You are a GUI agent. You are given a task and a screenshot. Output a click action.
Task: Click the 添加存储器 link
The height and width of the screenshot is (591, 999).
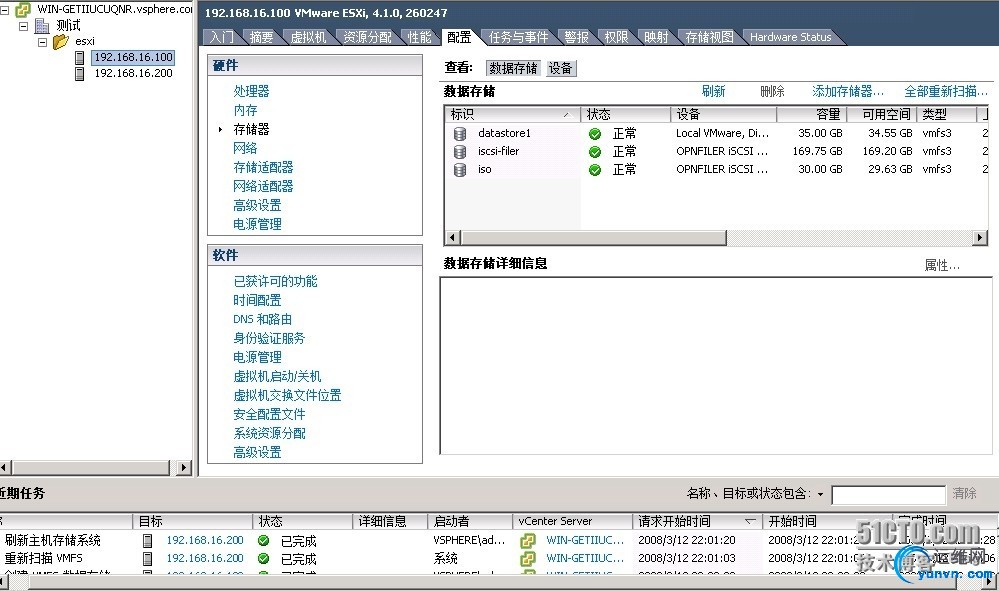tap(847, 91)
